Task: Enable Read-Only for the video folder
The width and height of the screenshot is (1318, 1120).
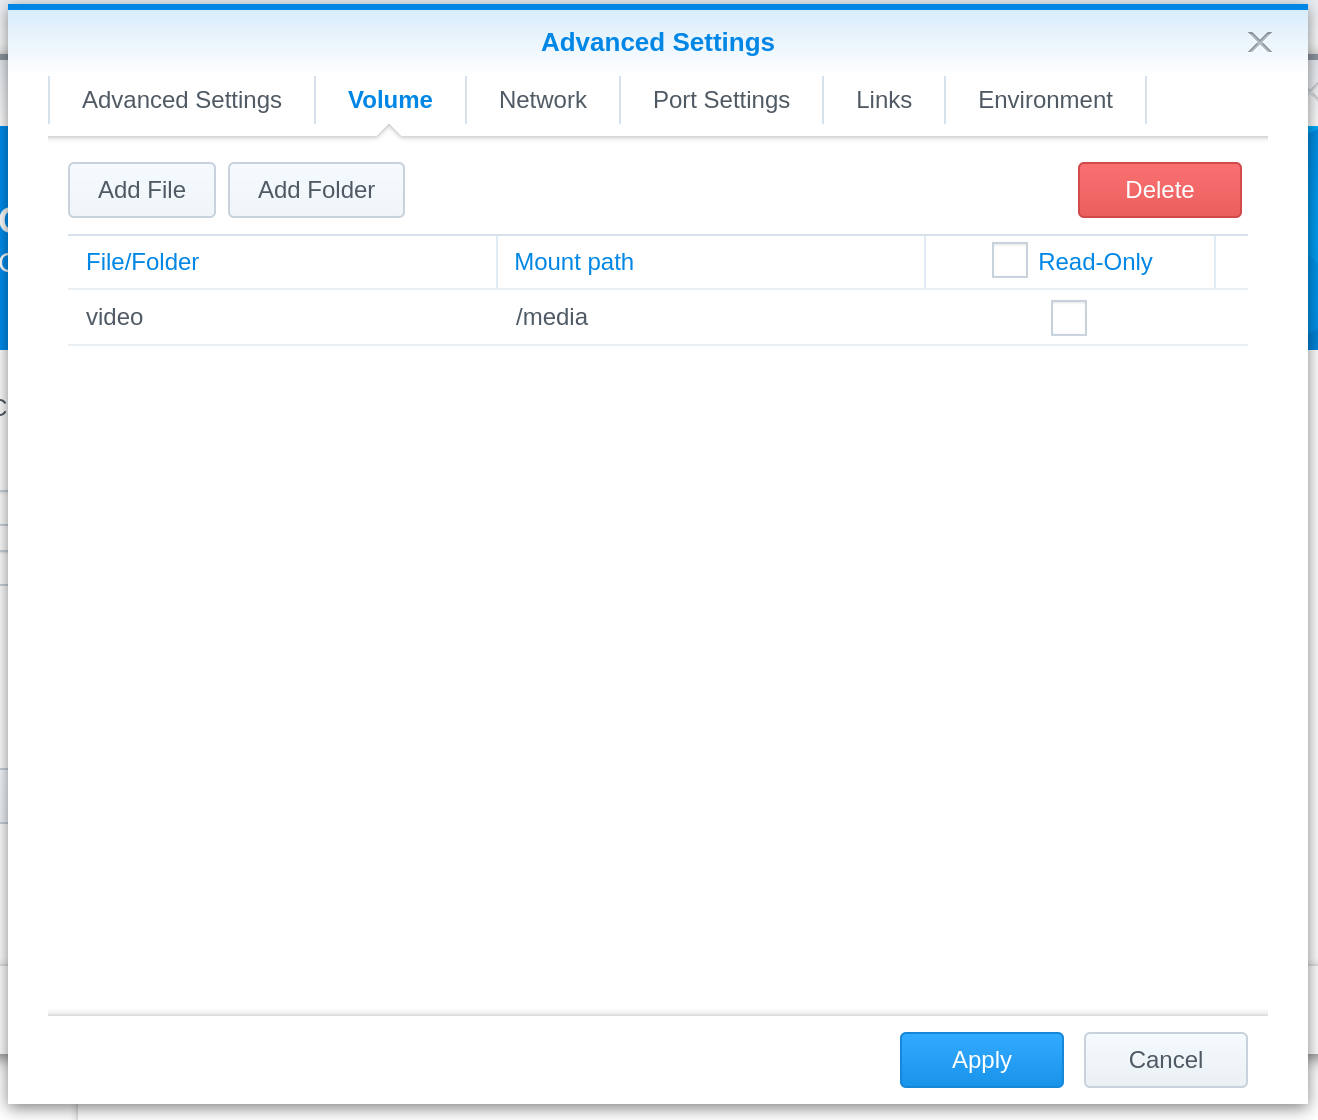Action: [x=1068, y=317]
